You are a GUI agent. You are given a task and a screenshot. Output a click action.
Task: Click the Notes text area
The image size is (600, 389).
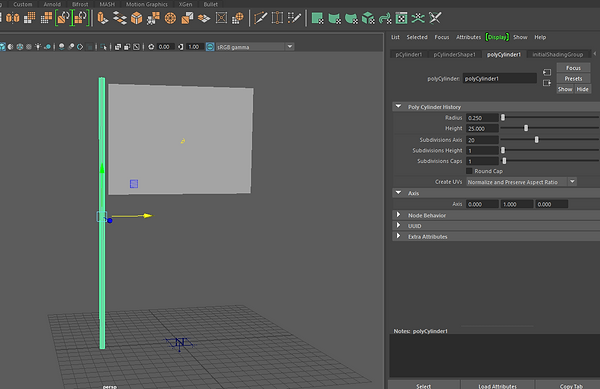(494, 356)
